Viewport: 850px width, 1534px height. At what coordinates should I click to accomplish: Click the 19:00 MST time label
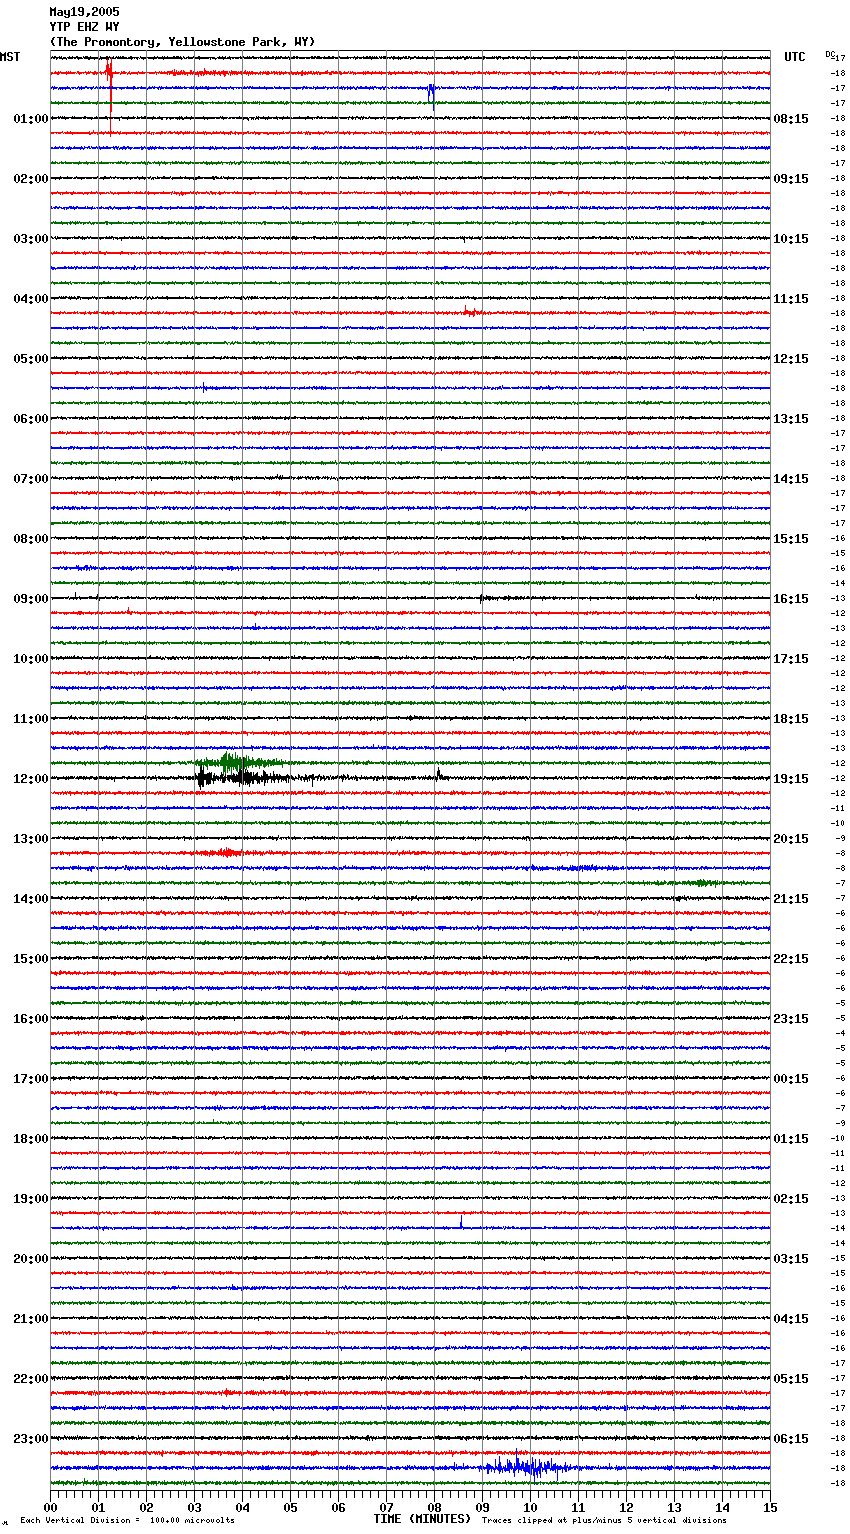(31, 1199)
